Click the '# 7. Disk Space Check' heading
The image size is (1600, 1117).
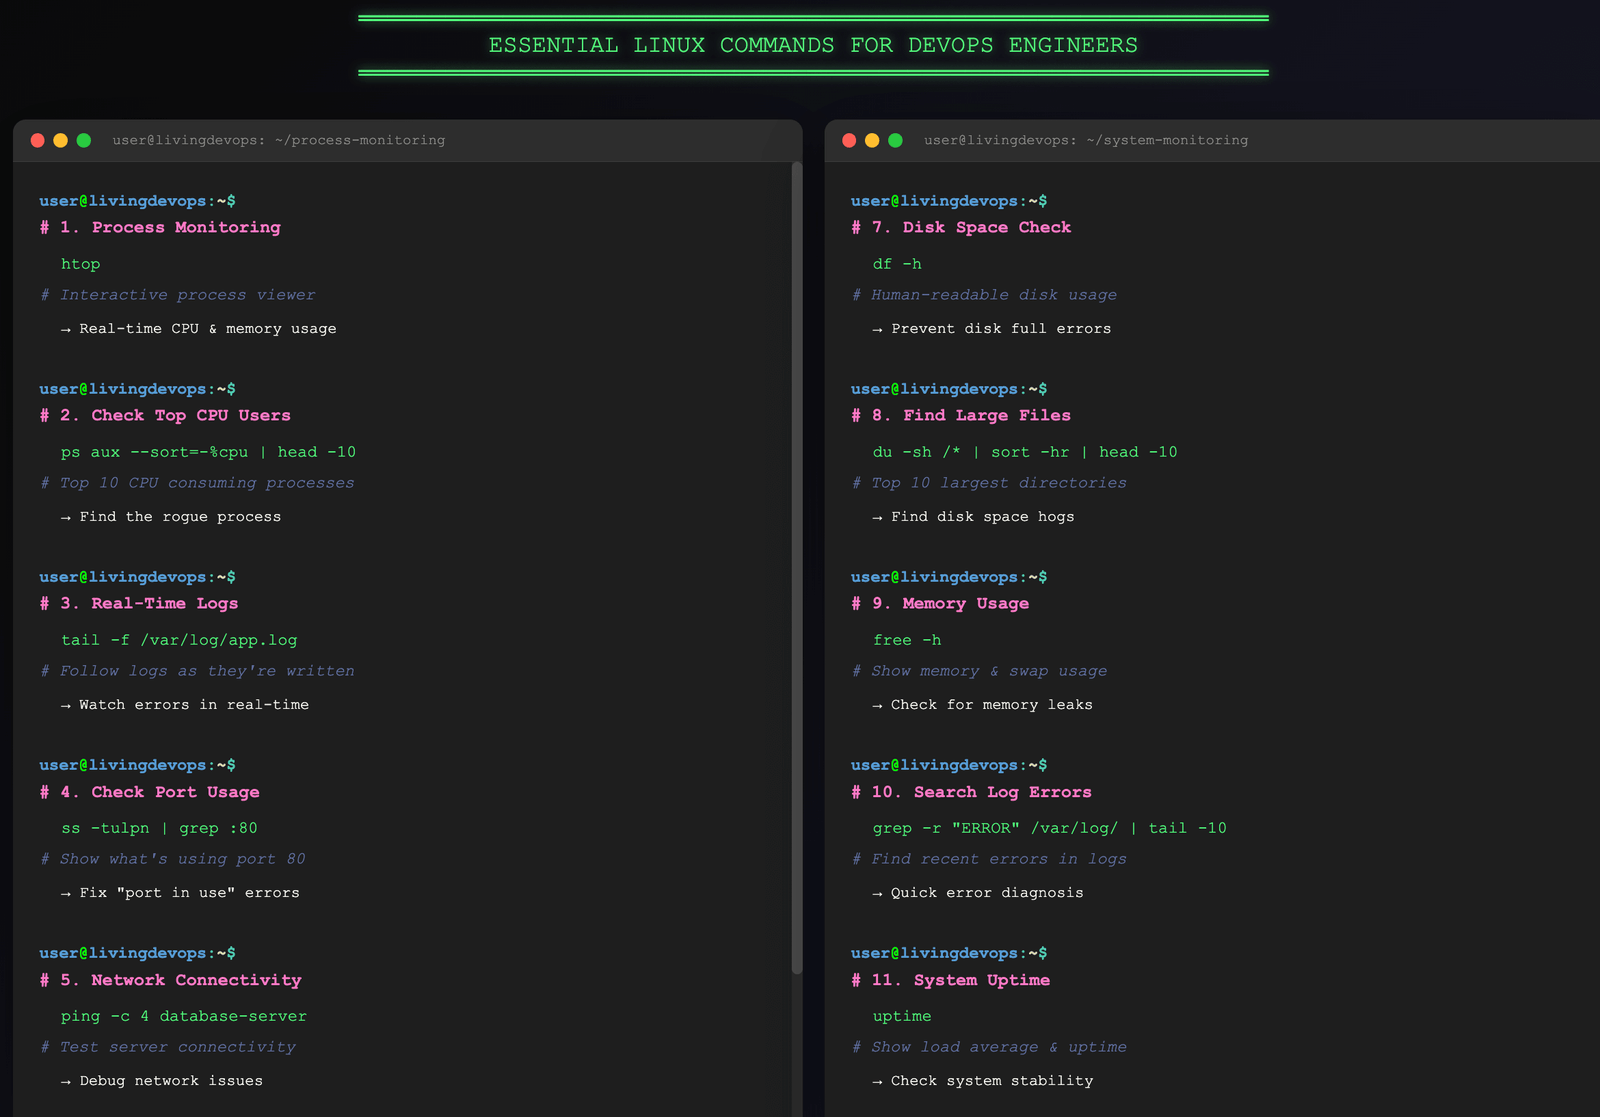click(961, 227)
